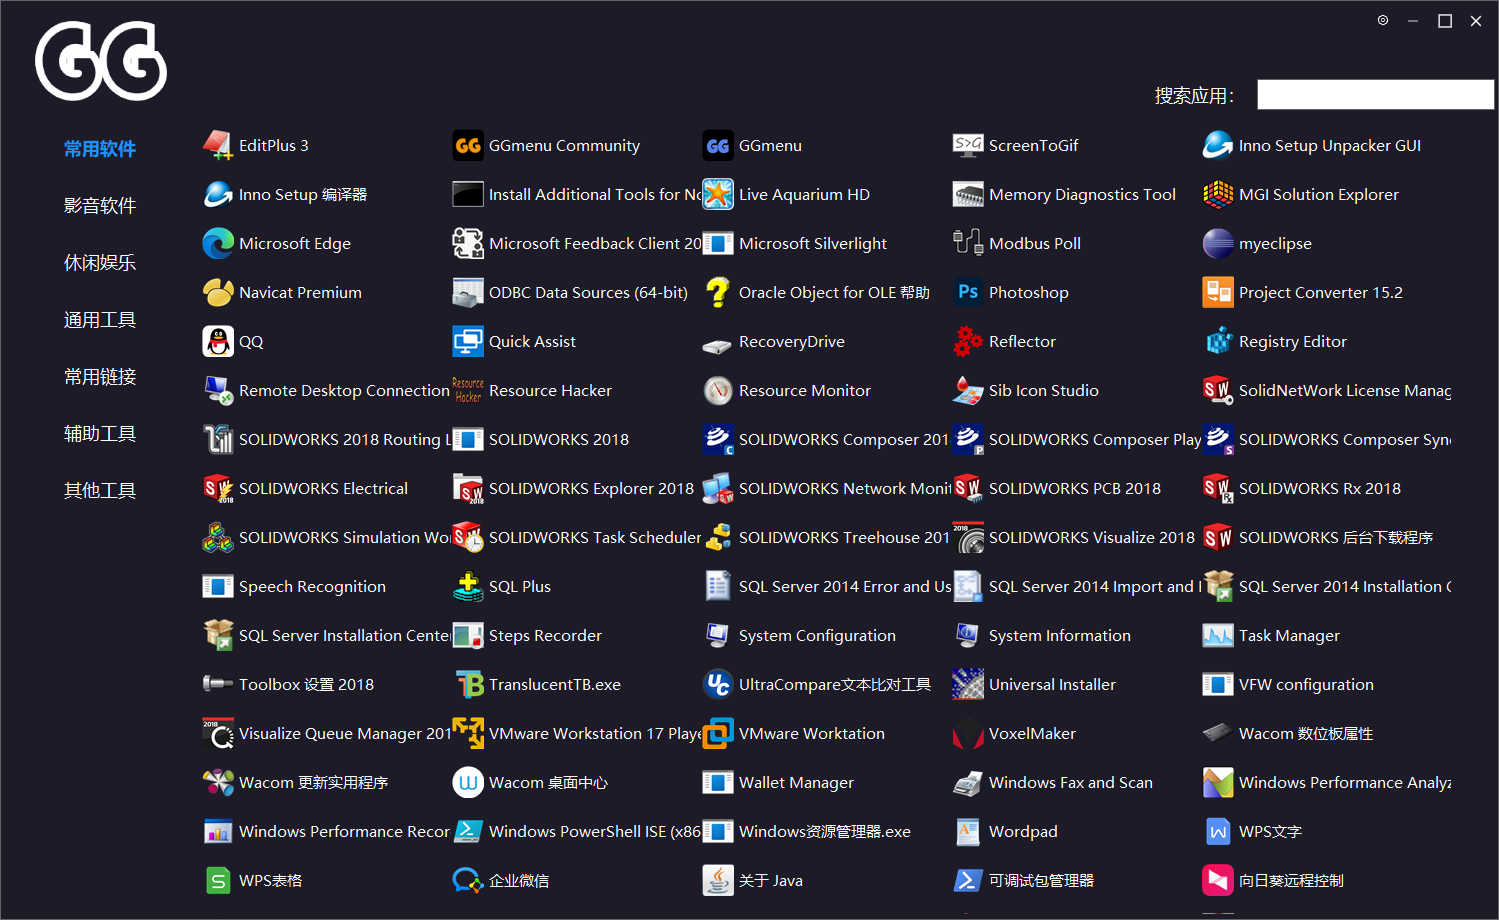Click the 可调试包管理器 label

(x=1041, y=881)
